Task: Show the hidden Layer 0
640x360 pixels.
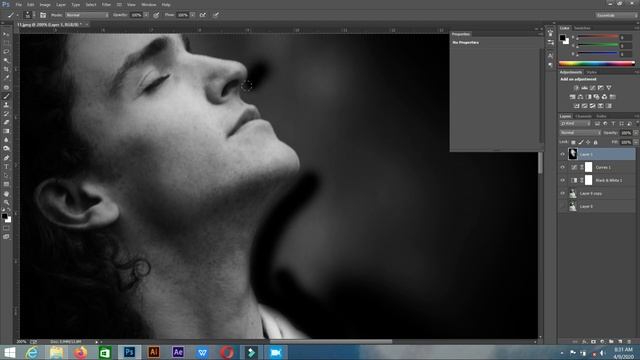Action: pyautogui.click(x=563, y=207)
